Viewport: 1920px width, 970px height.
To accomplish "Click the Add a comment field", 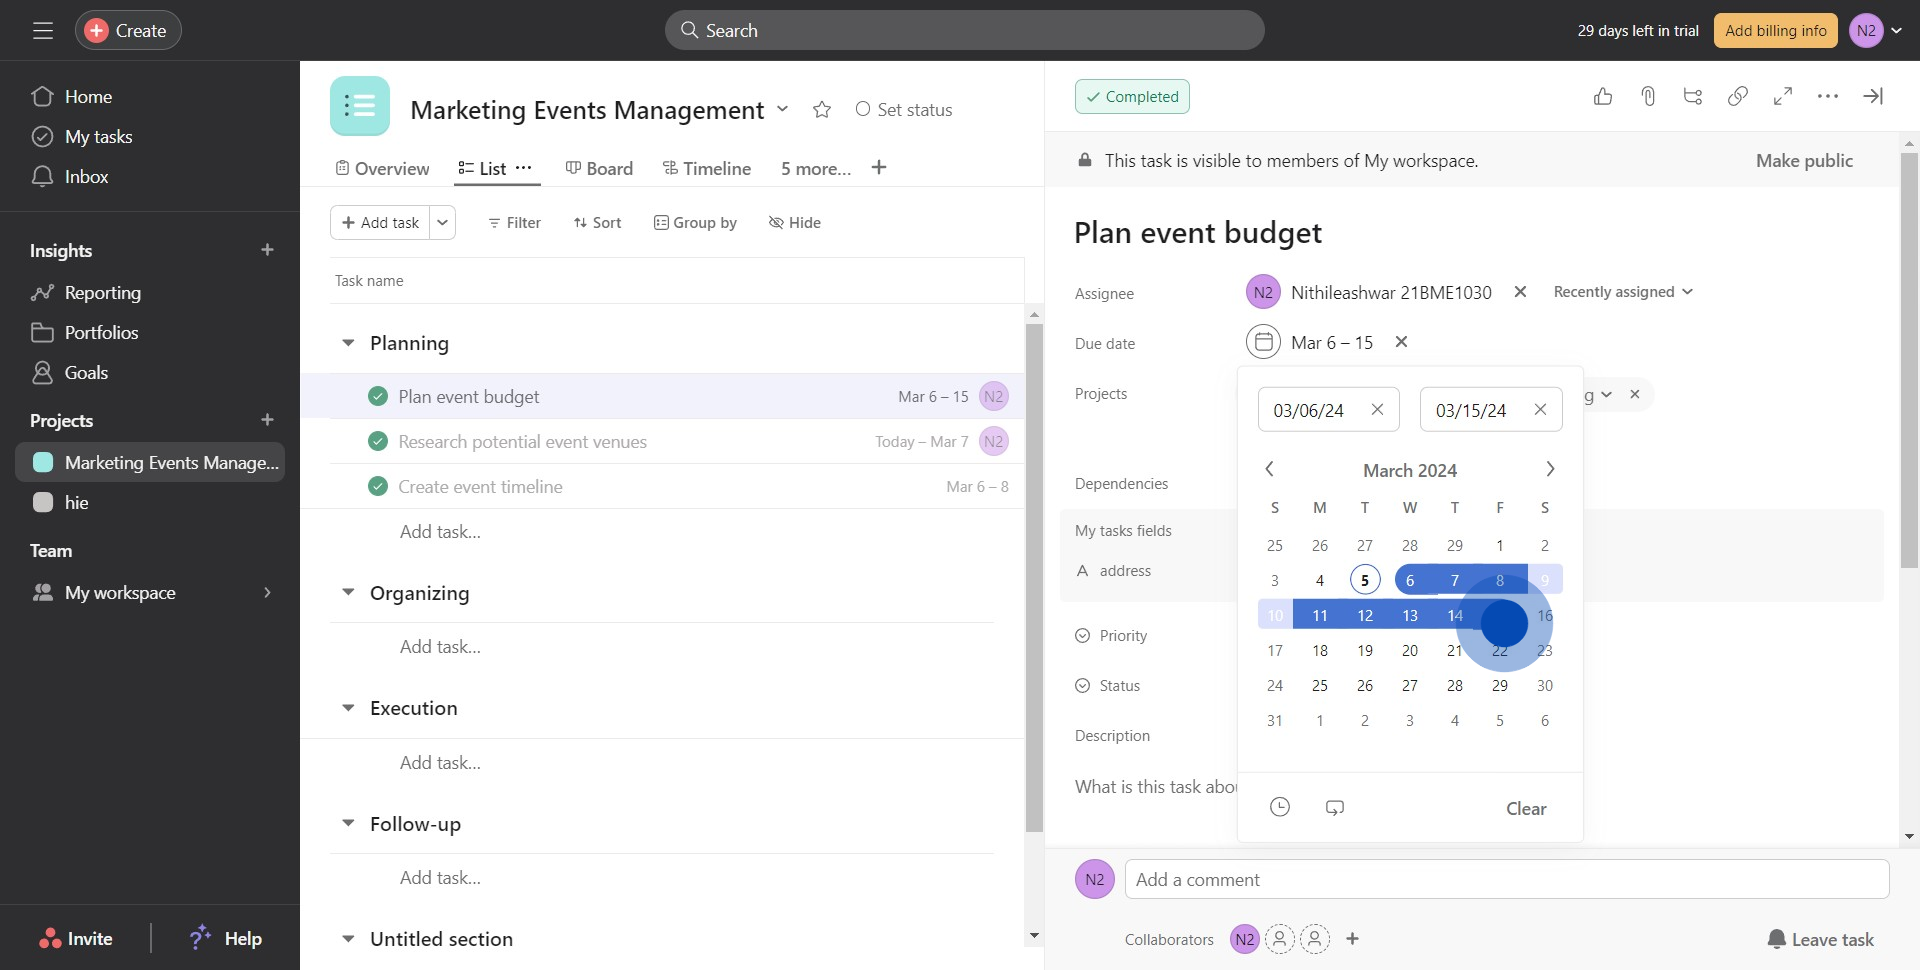I will coord(1506,879).
